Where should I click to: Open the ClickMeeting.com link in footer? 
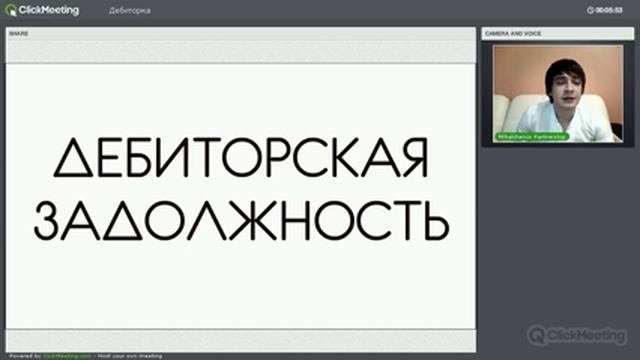[67, 356]
